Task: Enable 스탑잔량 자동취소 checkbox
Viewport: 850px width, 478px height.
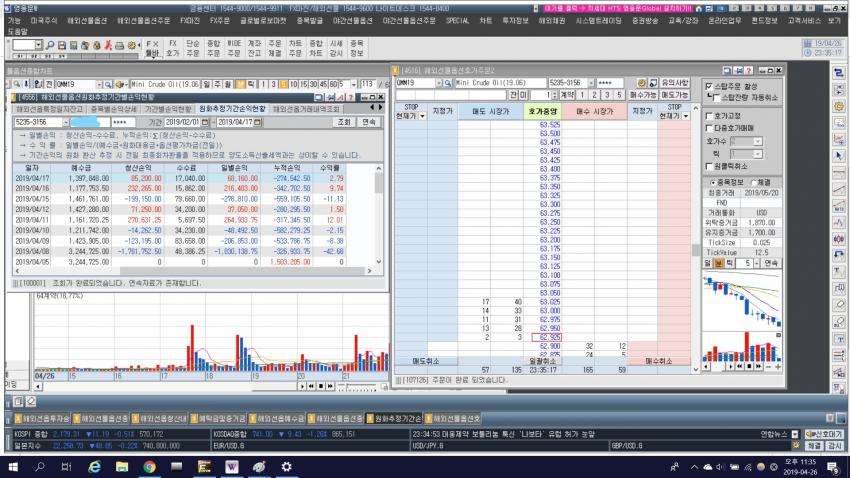Action: [716, 98]
